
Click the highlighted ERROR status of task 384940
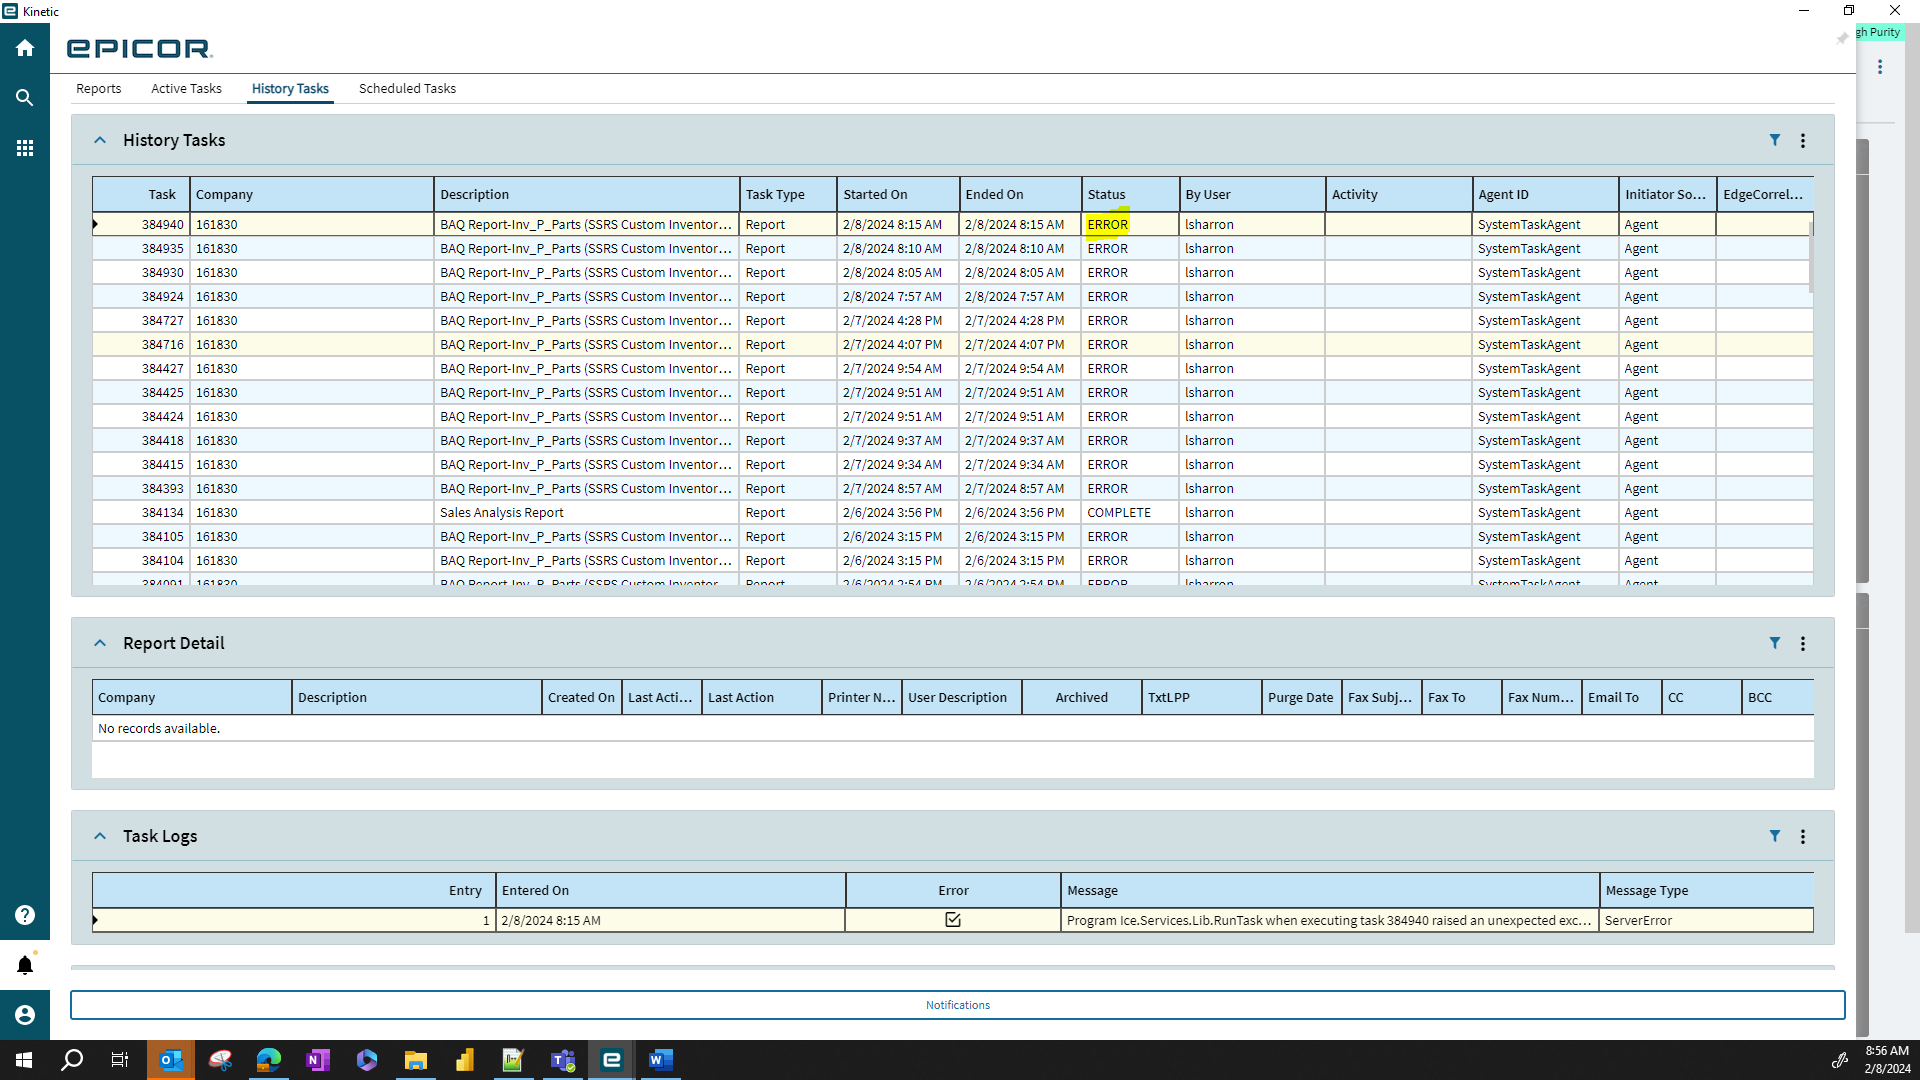click(1108, 225)
